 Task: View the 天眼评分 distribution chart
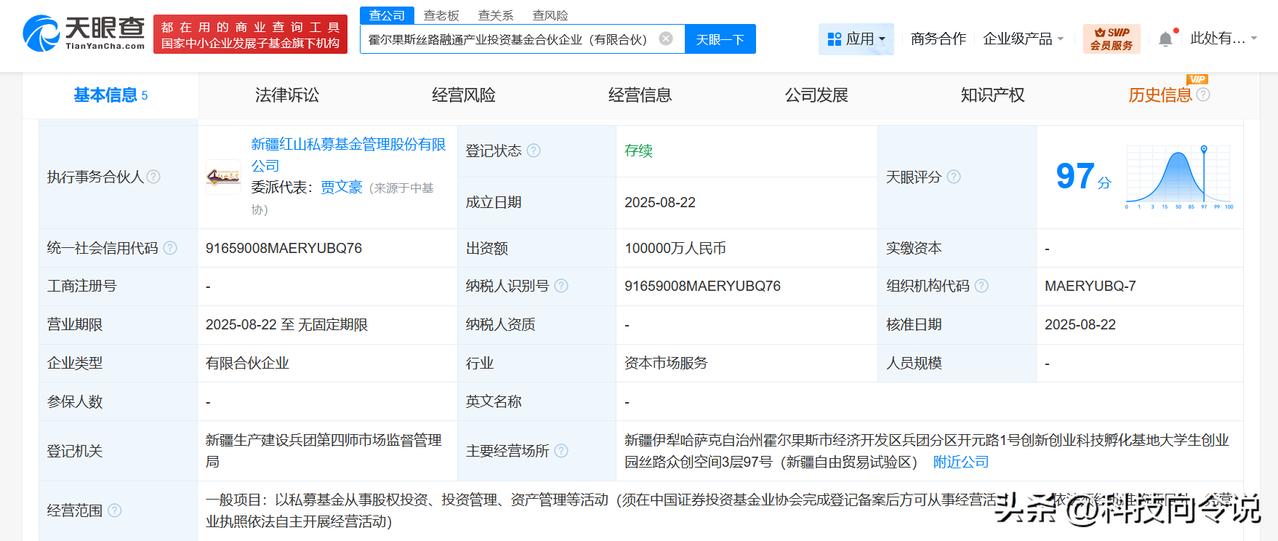1179,177
